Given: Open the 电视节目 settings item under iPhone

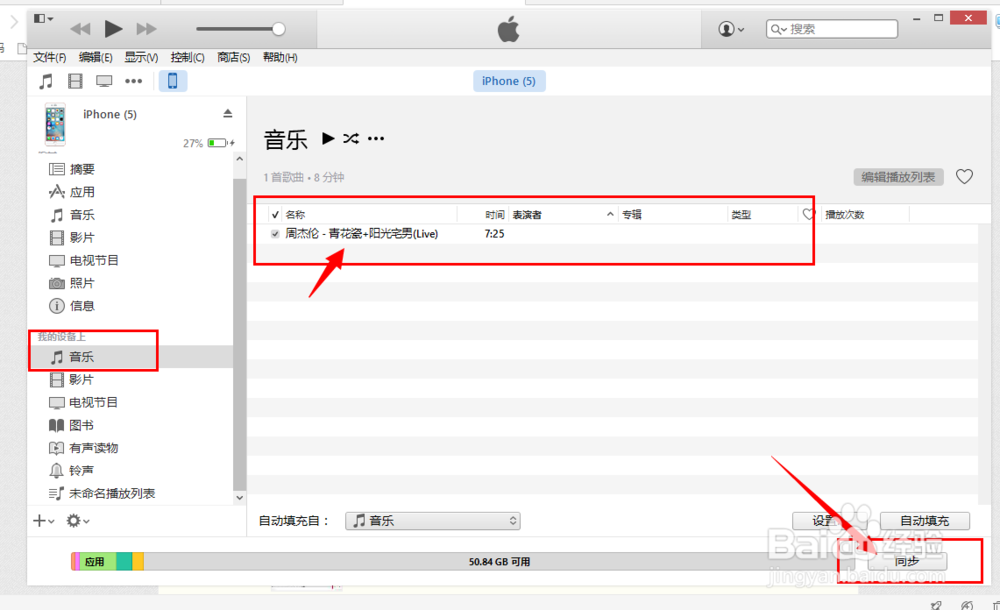Looking at the screenshot, I should 84,260.
